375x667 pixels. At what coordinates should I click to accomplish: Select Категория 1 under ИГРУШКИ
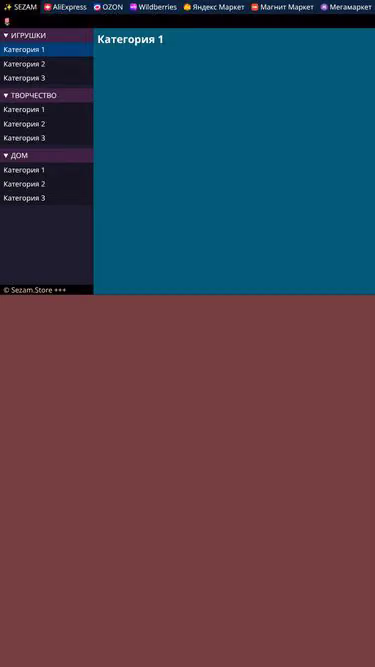click(47, 50)
